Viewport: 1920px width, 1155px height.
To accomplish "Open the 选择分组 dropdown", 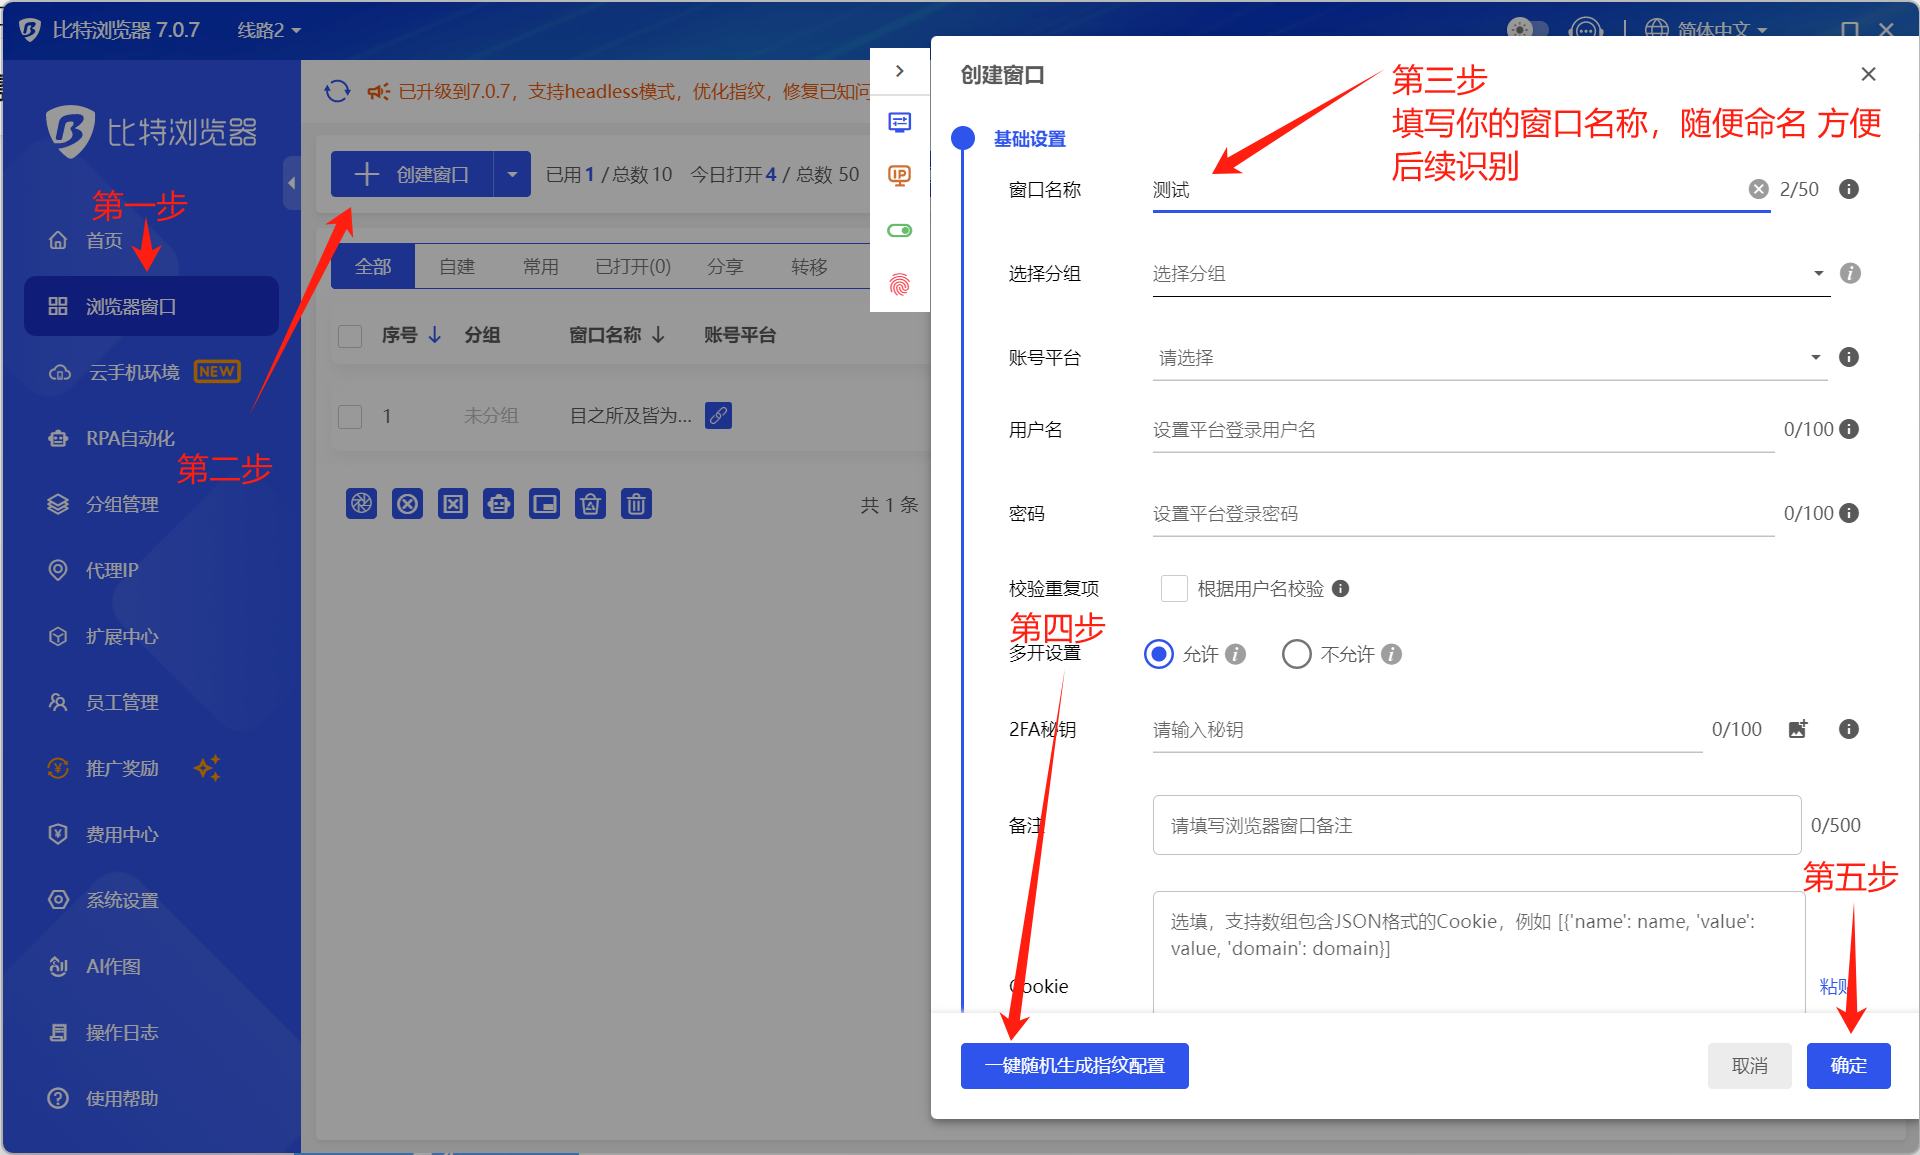I will 1490,273.
